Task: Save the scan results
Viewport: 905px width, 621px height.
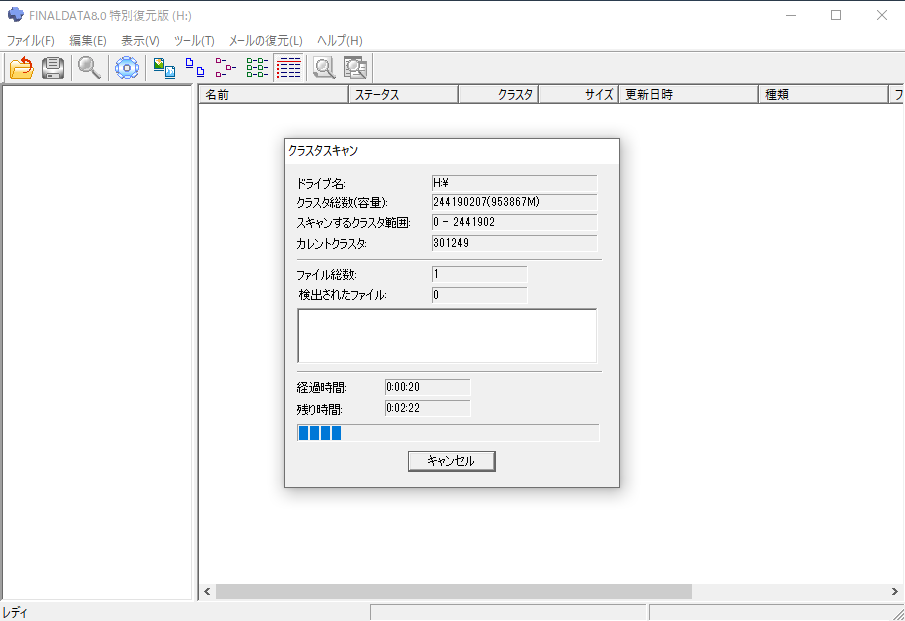Action: point(51,67)
